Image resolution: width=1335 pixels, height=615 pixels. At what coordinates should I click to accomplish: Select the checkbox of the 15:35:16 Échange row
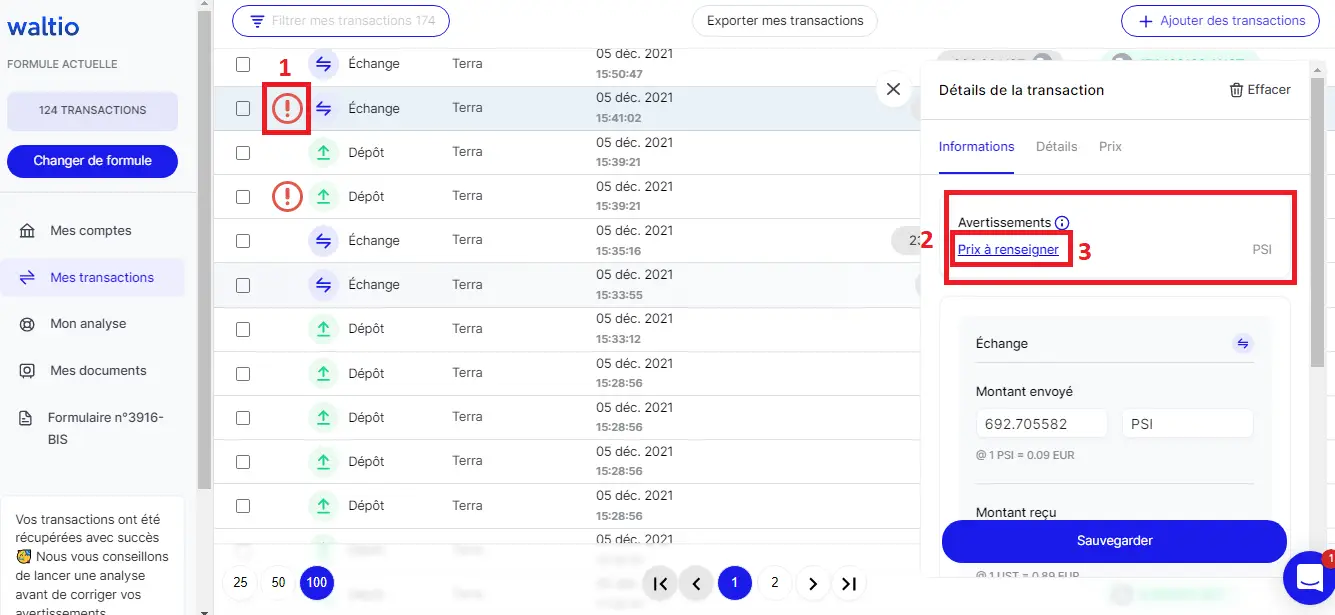(x=243, y=241)
